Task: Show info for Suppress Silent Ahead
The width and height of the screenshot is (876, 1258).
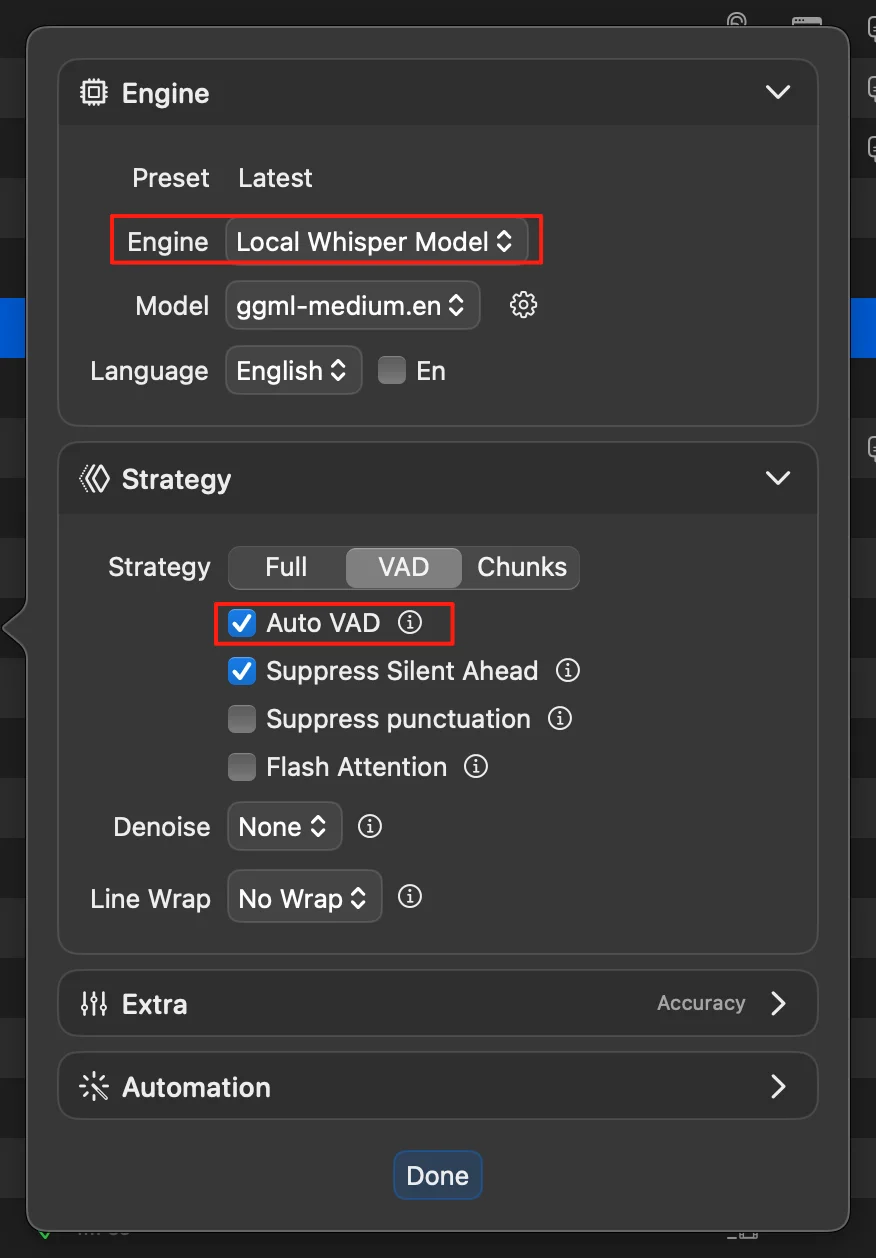Action: [x=568, y=670]
